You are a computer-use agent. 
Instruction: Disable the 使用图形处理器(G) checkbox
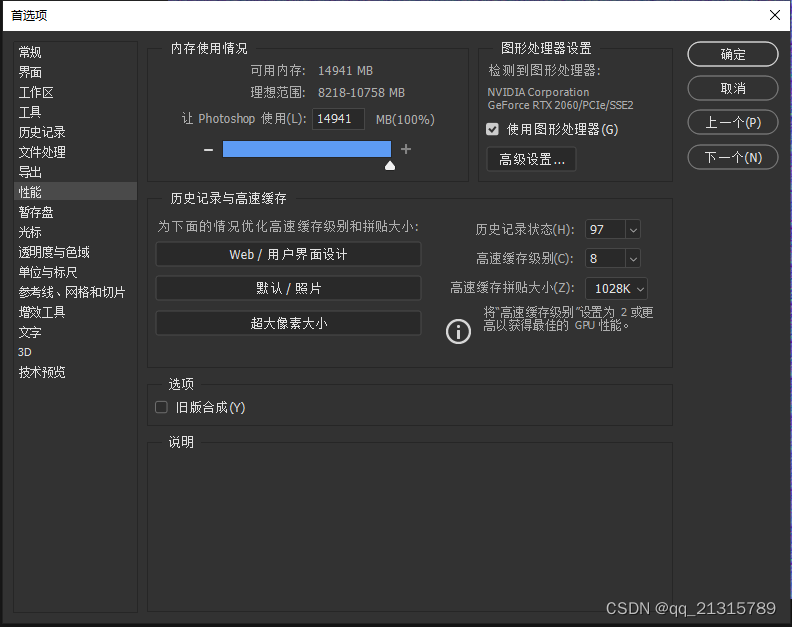(492, 130)
